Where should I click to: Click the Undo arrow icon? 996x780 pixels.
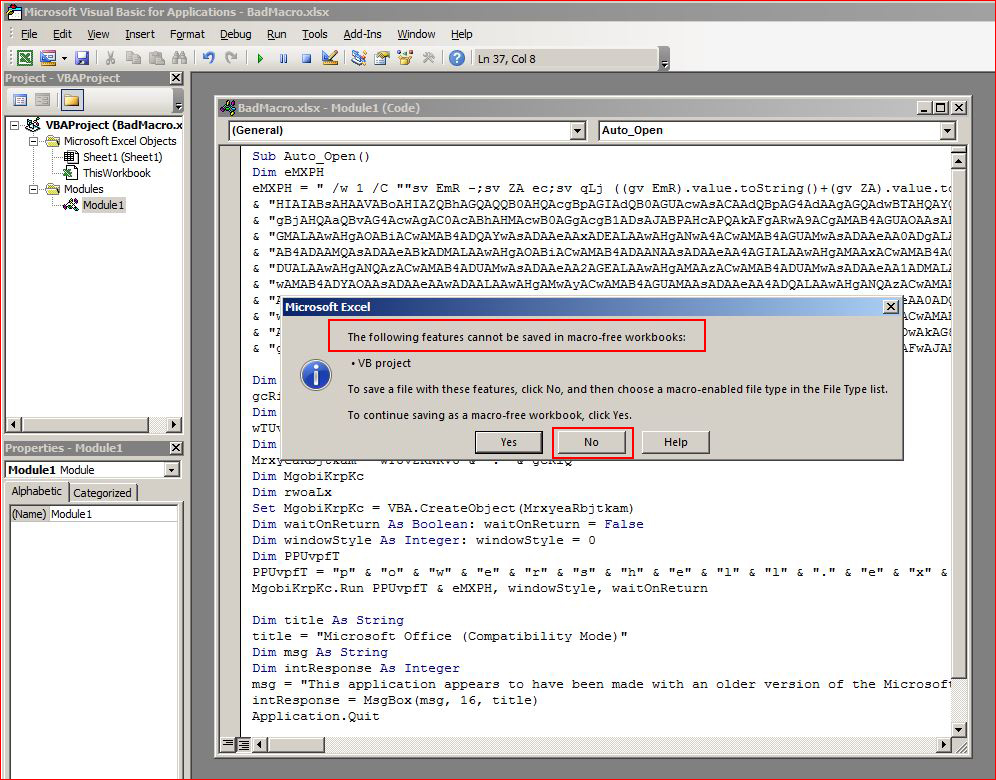pyautogui.click(x=208, y=58)
